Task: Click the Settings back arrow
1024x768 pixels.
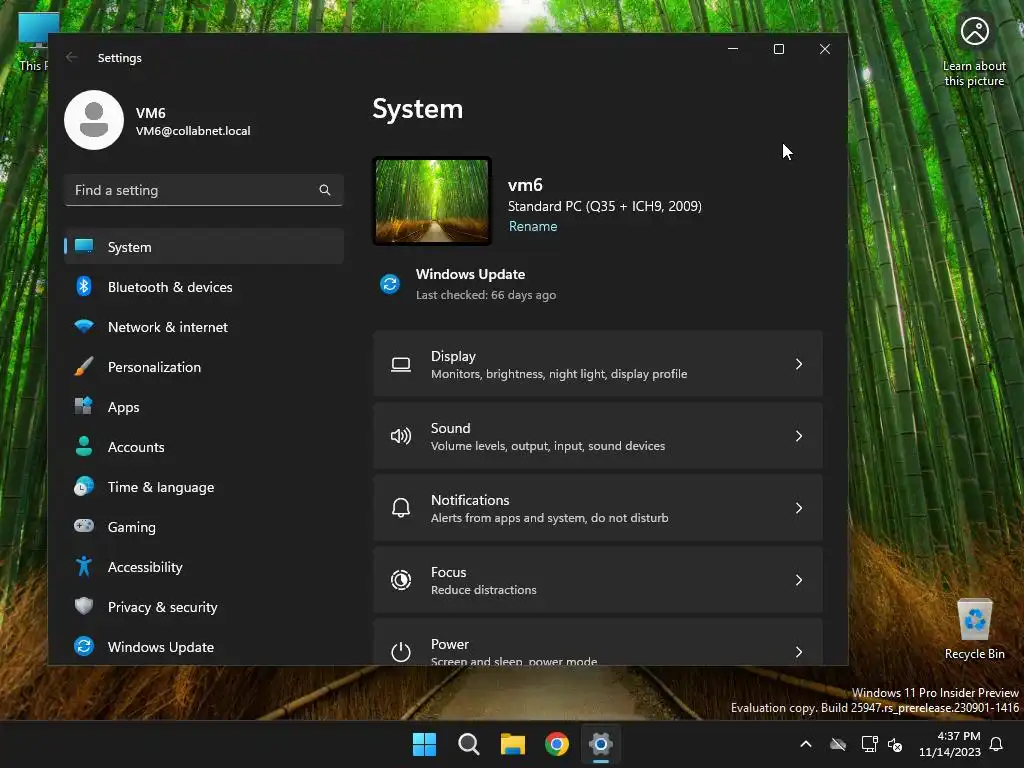Action: pos(71,57)
